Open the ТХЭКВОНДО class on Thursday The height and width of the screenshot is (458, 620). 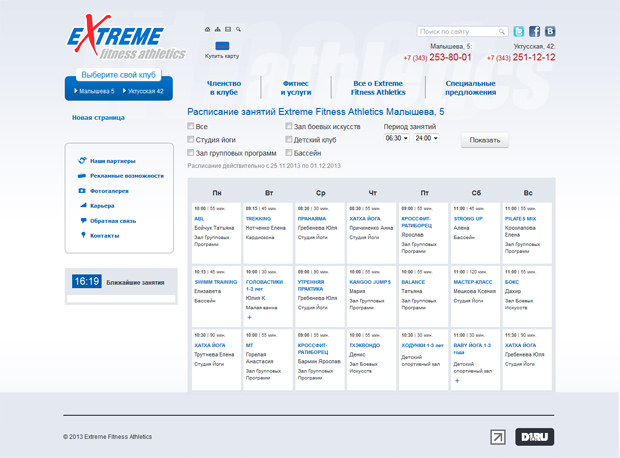[365, 345]
